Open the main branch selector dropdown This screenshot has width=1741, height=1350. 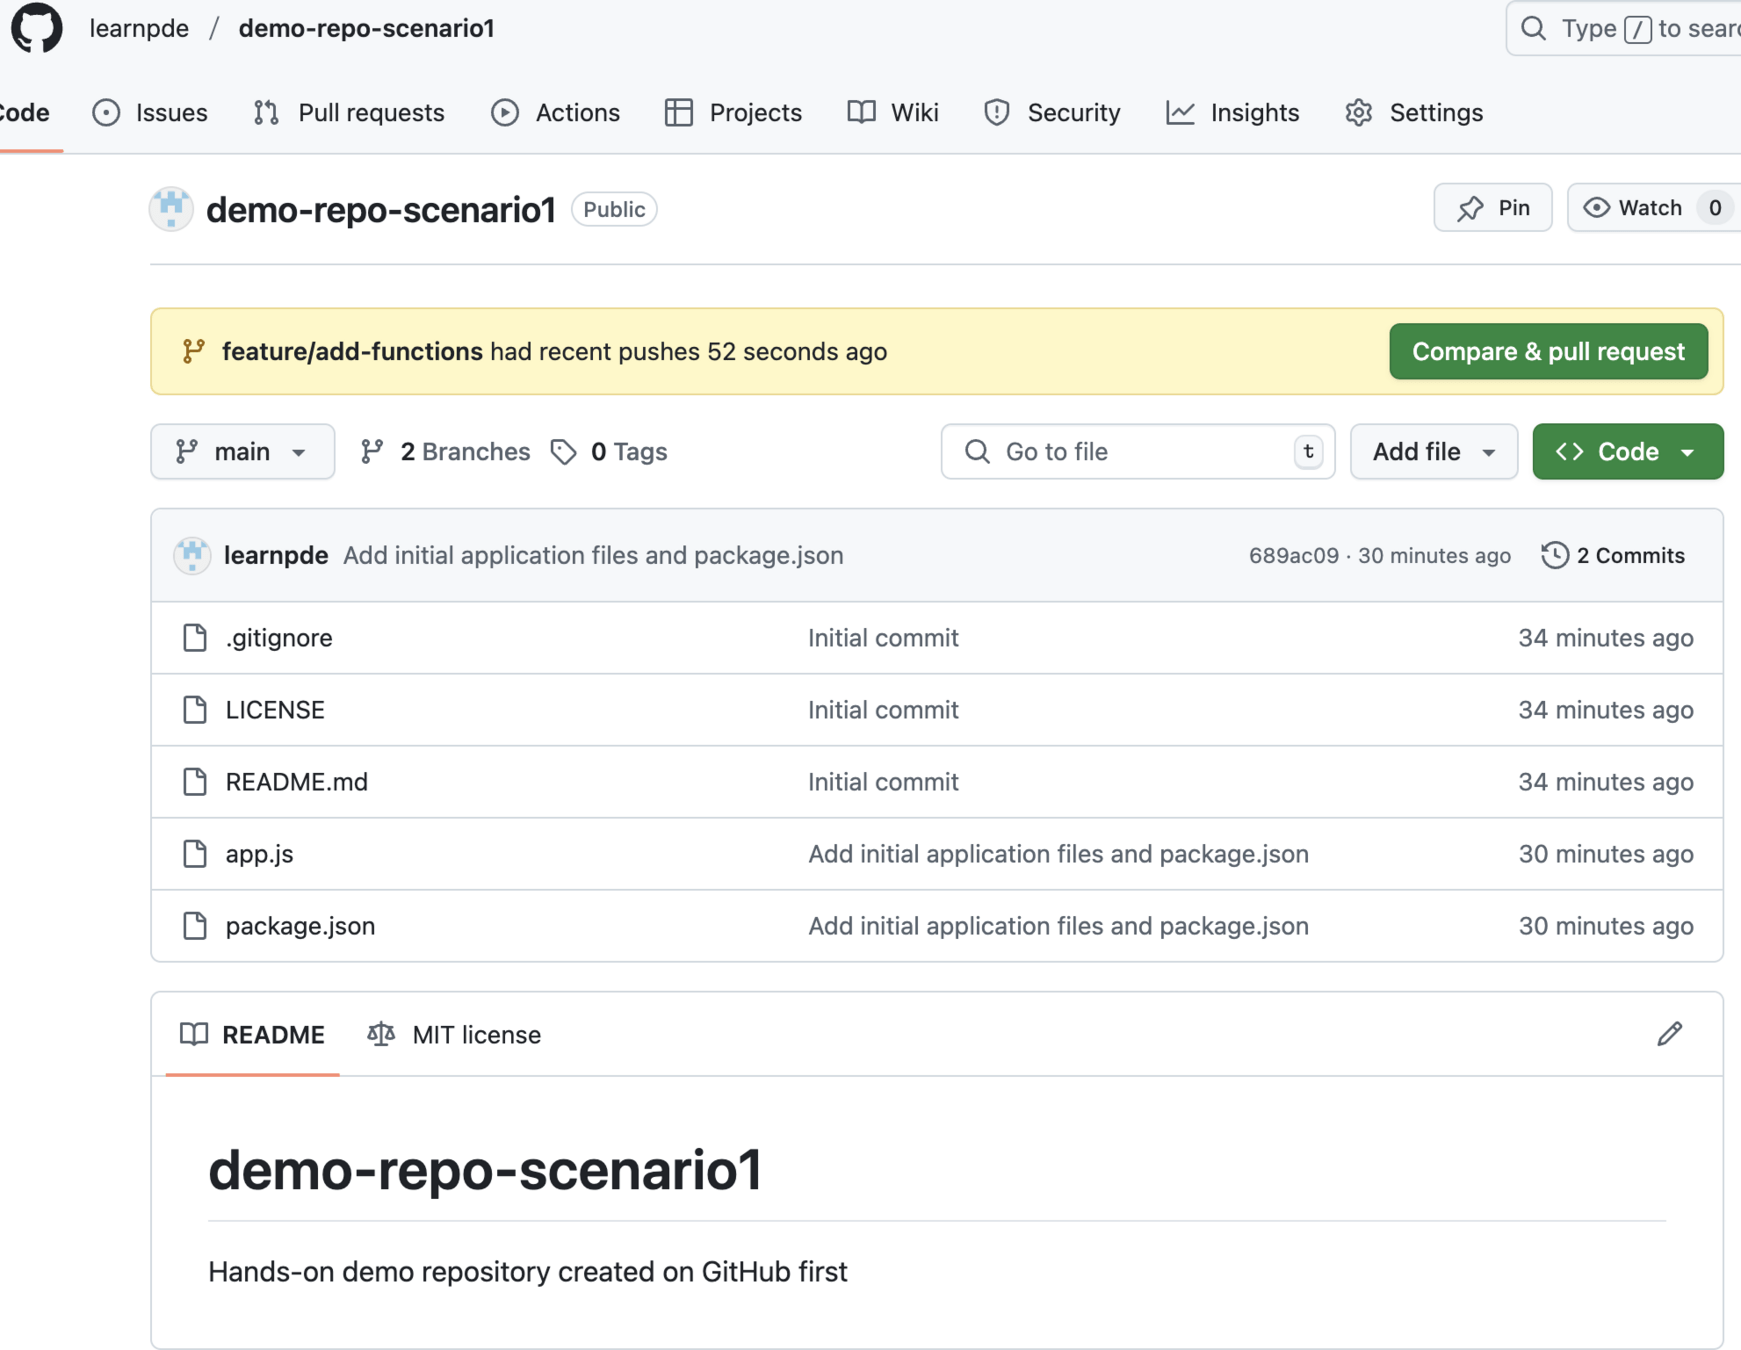click(243, 451)
